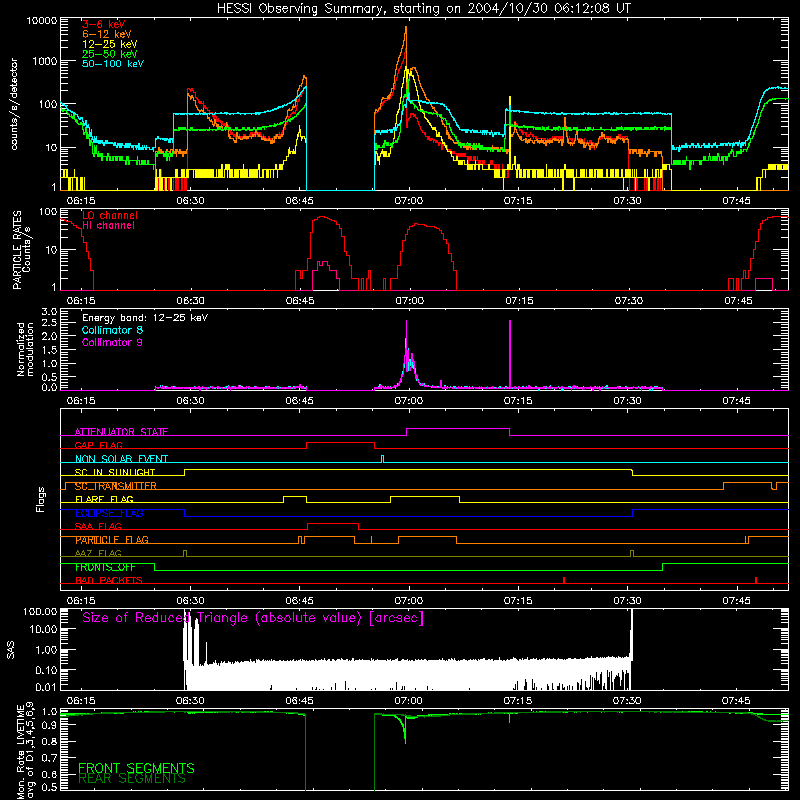Image resolution: width=800 pixels, height=800 pixels.
Task: Click the vertical 'Flags' axis title
Action: (40, 499)
